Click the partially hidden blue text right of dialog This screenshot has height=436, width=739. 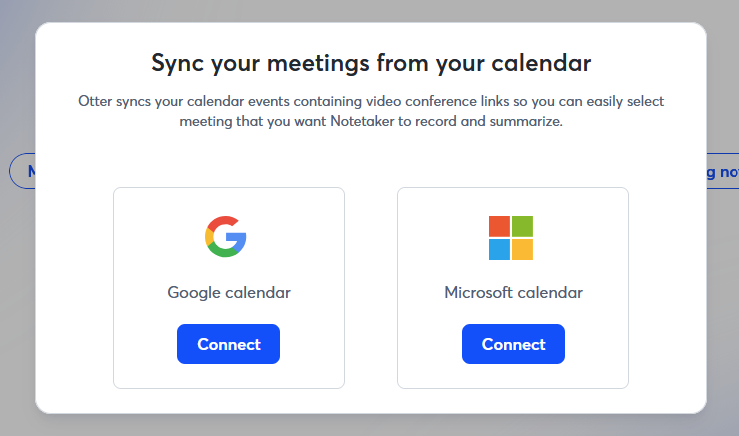coord(722,172)
